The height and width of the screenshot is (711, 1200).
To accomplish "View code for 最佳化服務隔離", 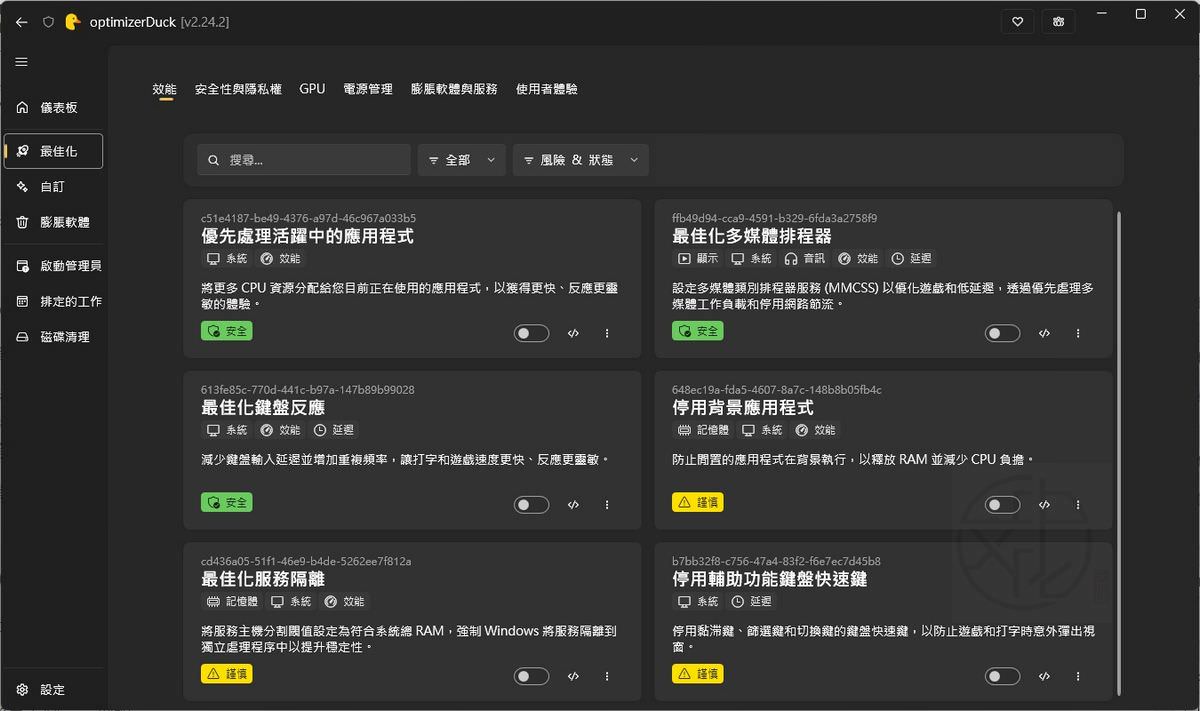I will tap(573, 677).
